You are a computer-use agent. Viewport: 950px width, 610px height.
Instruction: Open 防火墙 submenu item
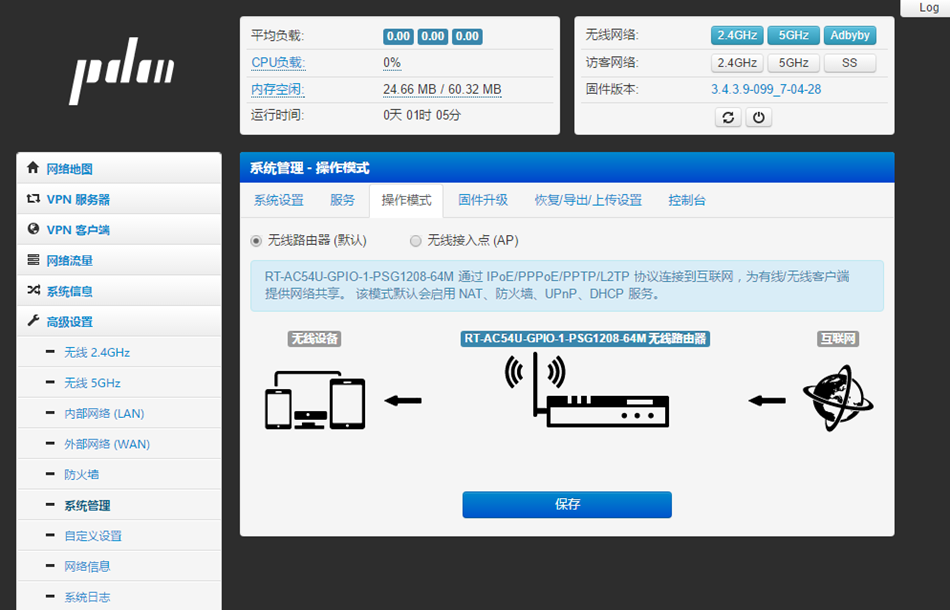coord(119,474)
